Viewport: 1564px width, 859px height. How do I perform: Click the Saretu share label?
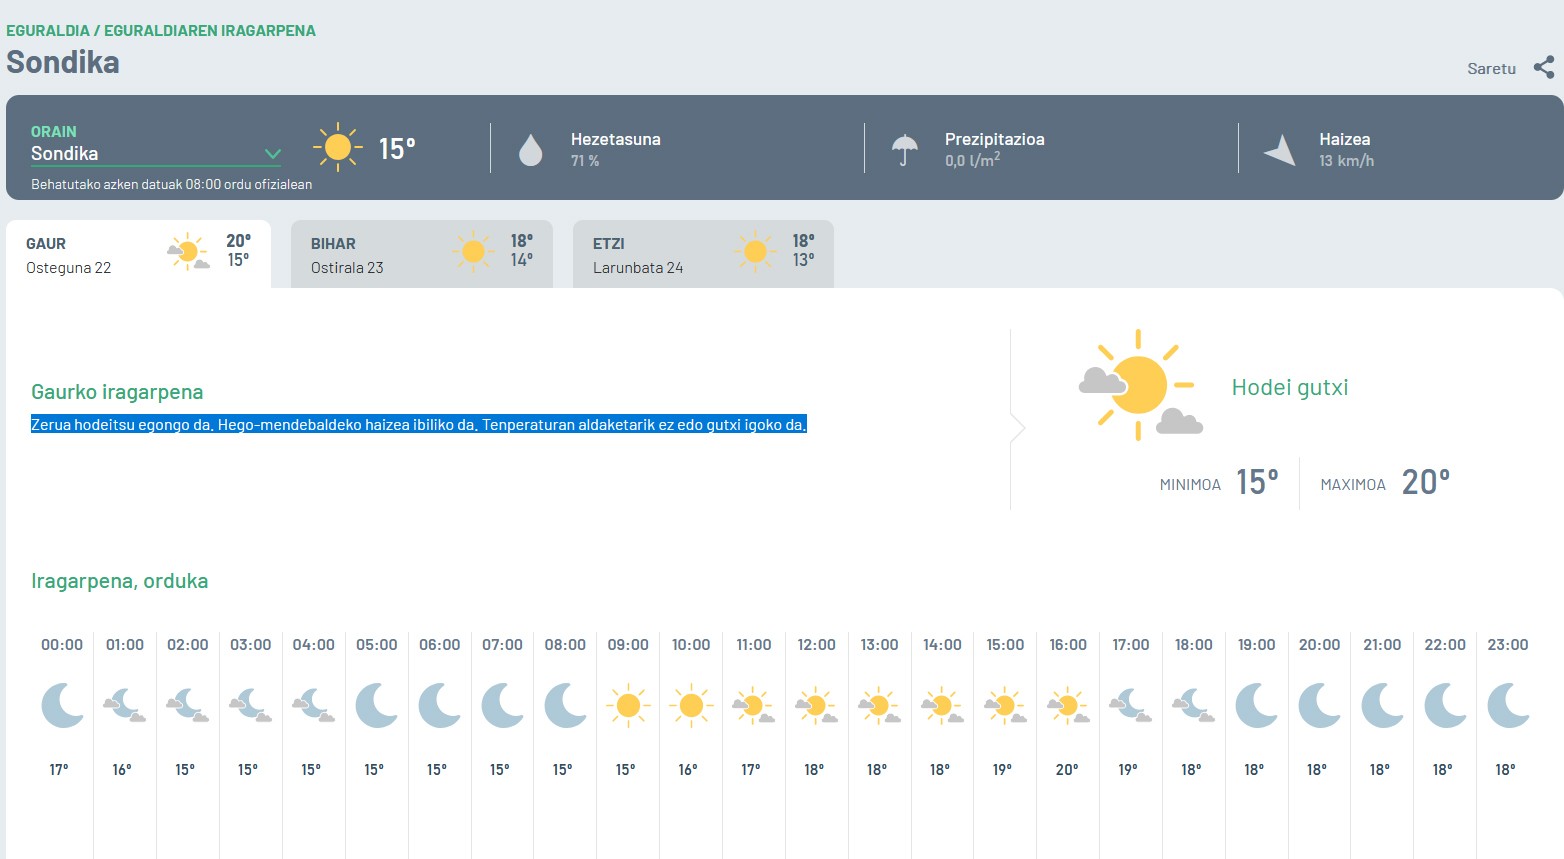coord(1491,69)
